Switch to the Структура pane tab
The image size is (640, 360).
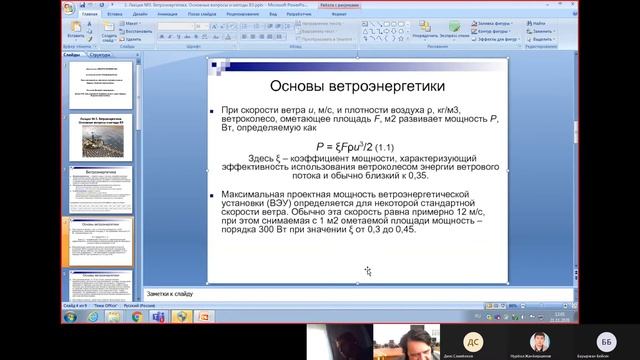[x=100, y=54]
